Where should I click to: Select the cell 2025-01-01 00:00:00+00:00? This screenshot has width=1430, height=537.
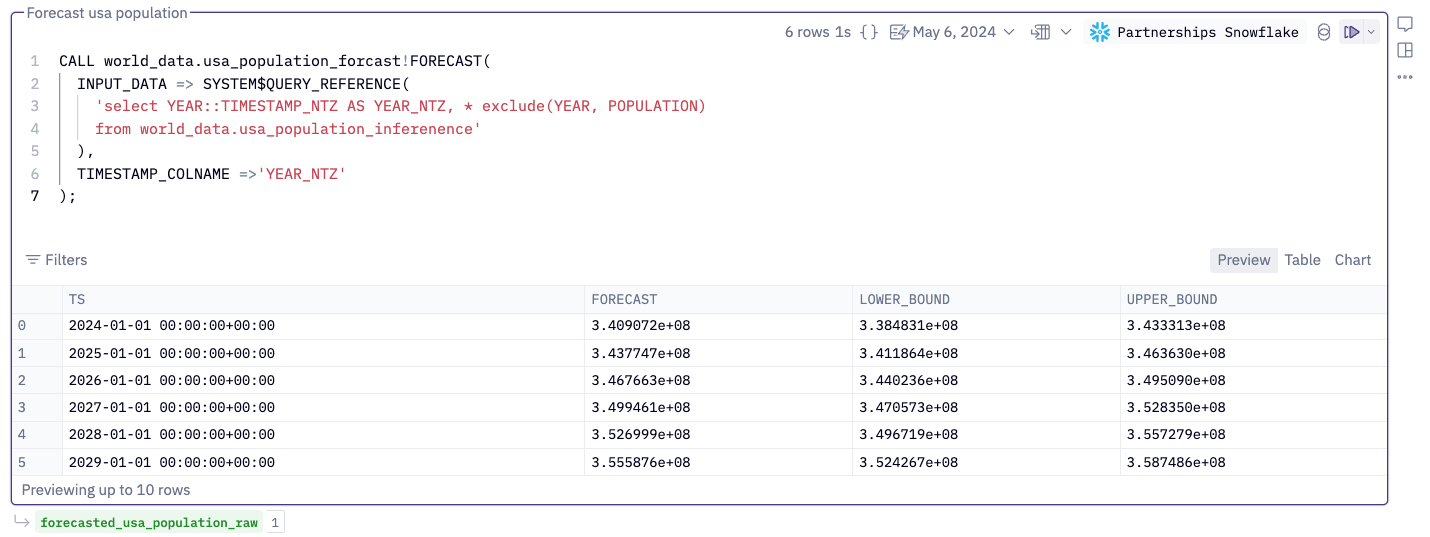pyautogui.click(x=171, y=353)
